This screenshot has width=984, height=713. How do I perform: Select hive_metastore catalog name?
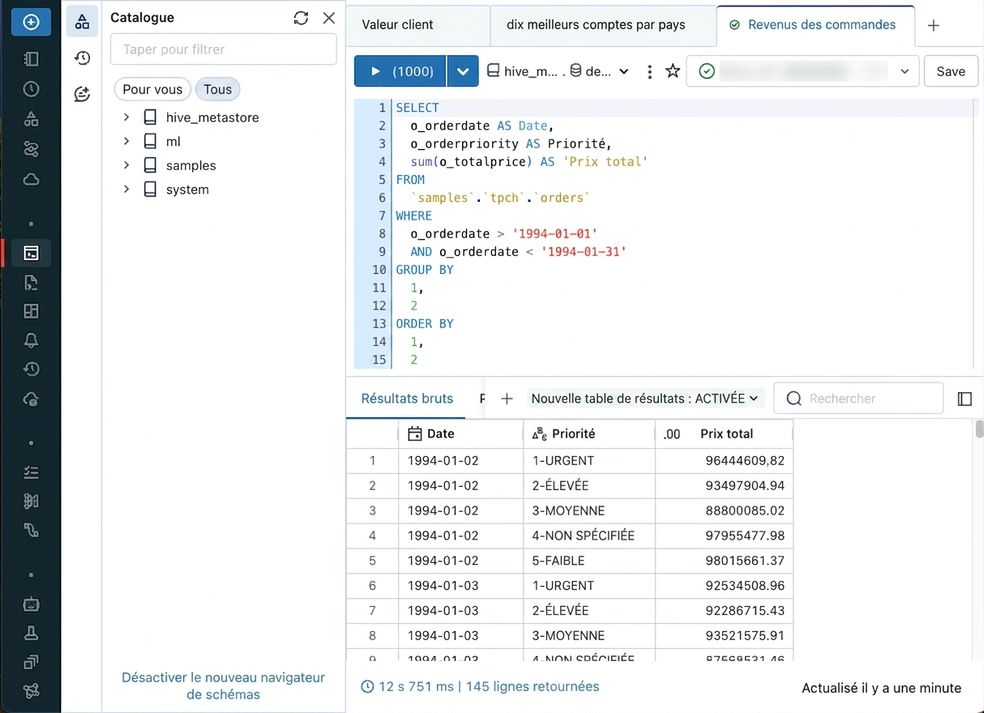[x=212, y=117]
